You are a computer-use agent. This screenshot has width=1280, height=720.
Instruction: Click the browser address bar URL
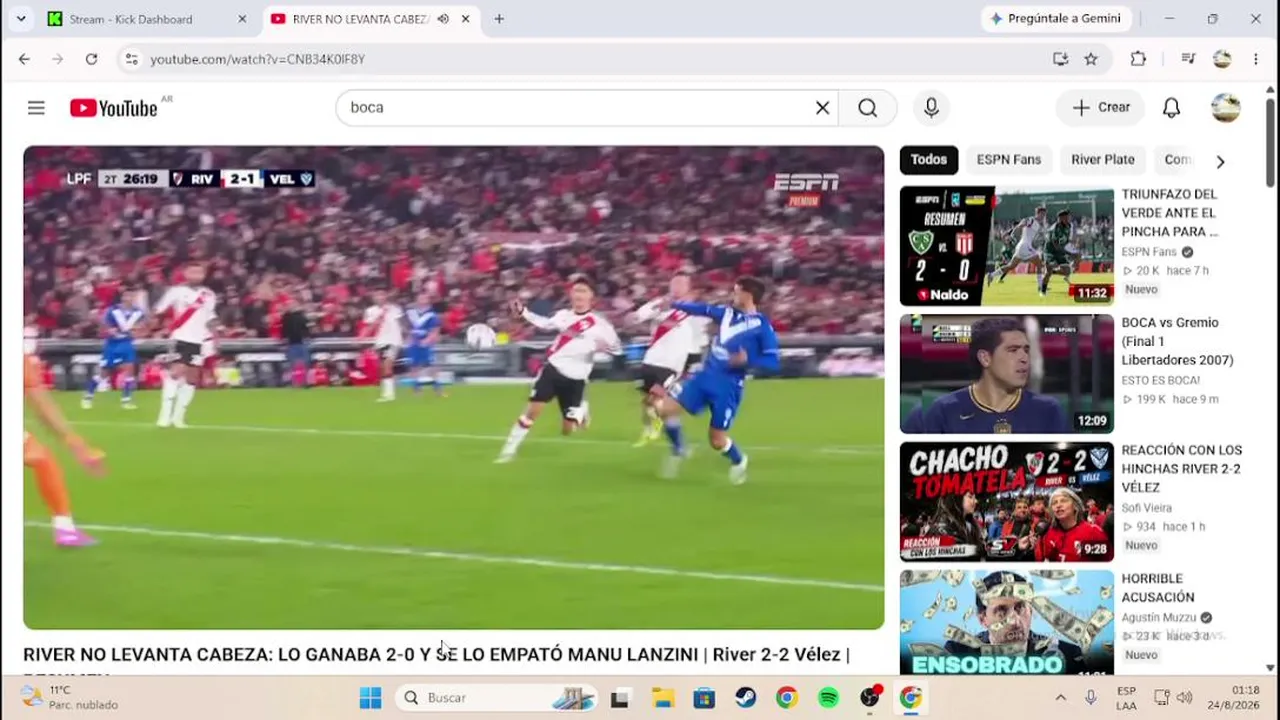258,59
